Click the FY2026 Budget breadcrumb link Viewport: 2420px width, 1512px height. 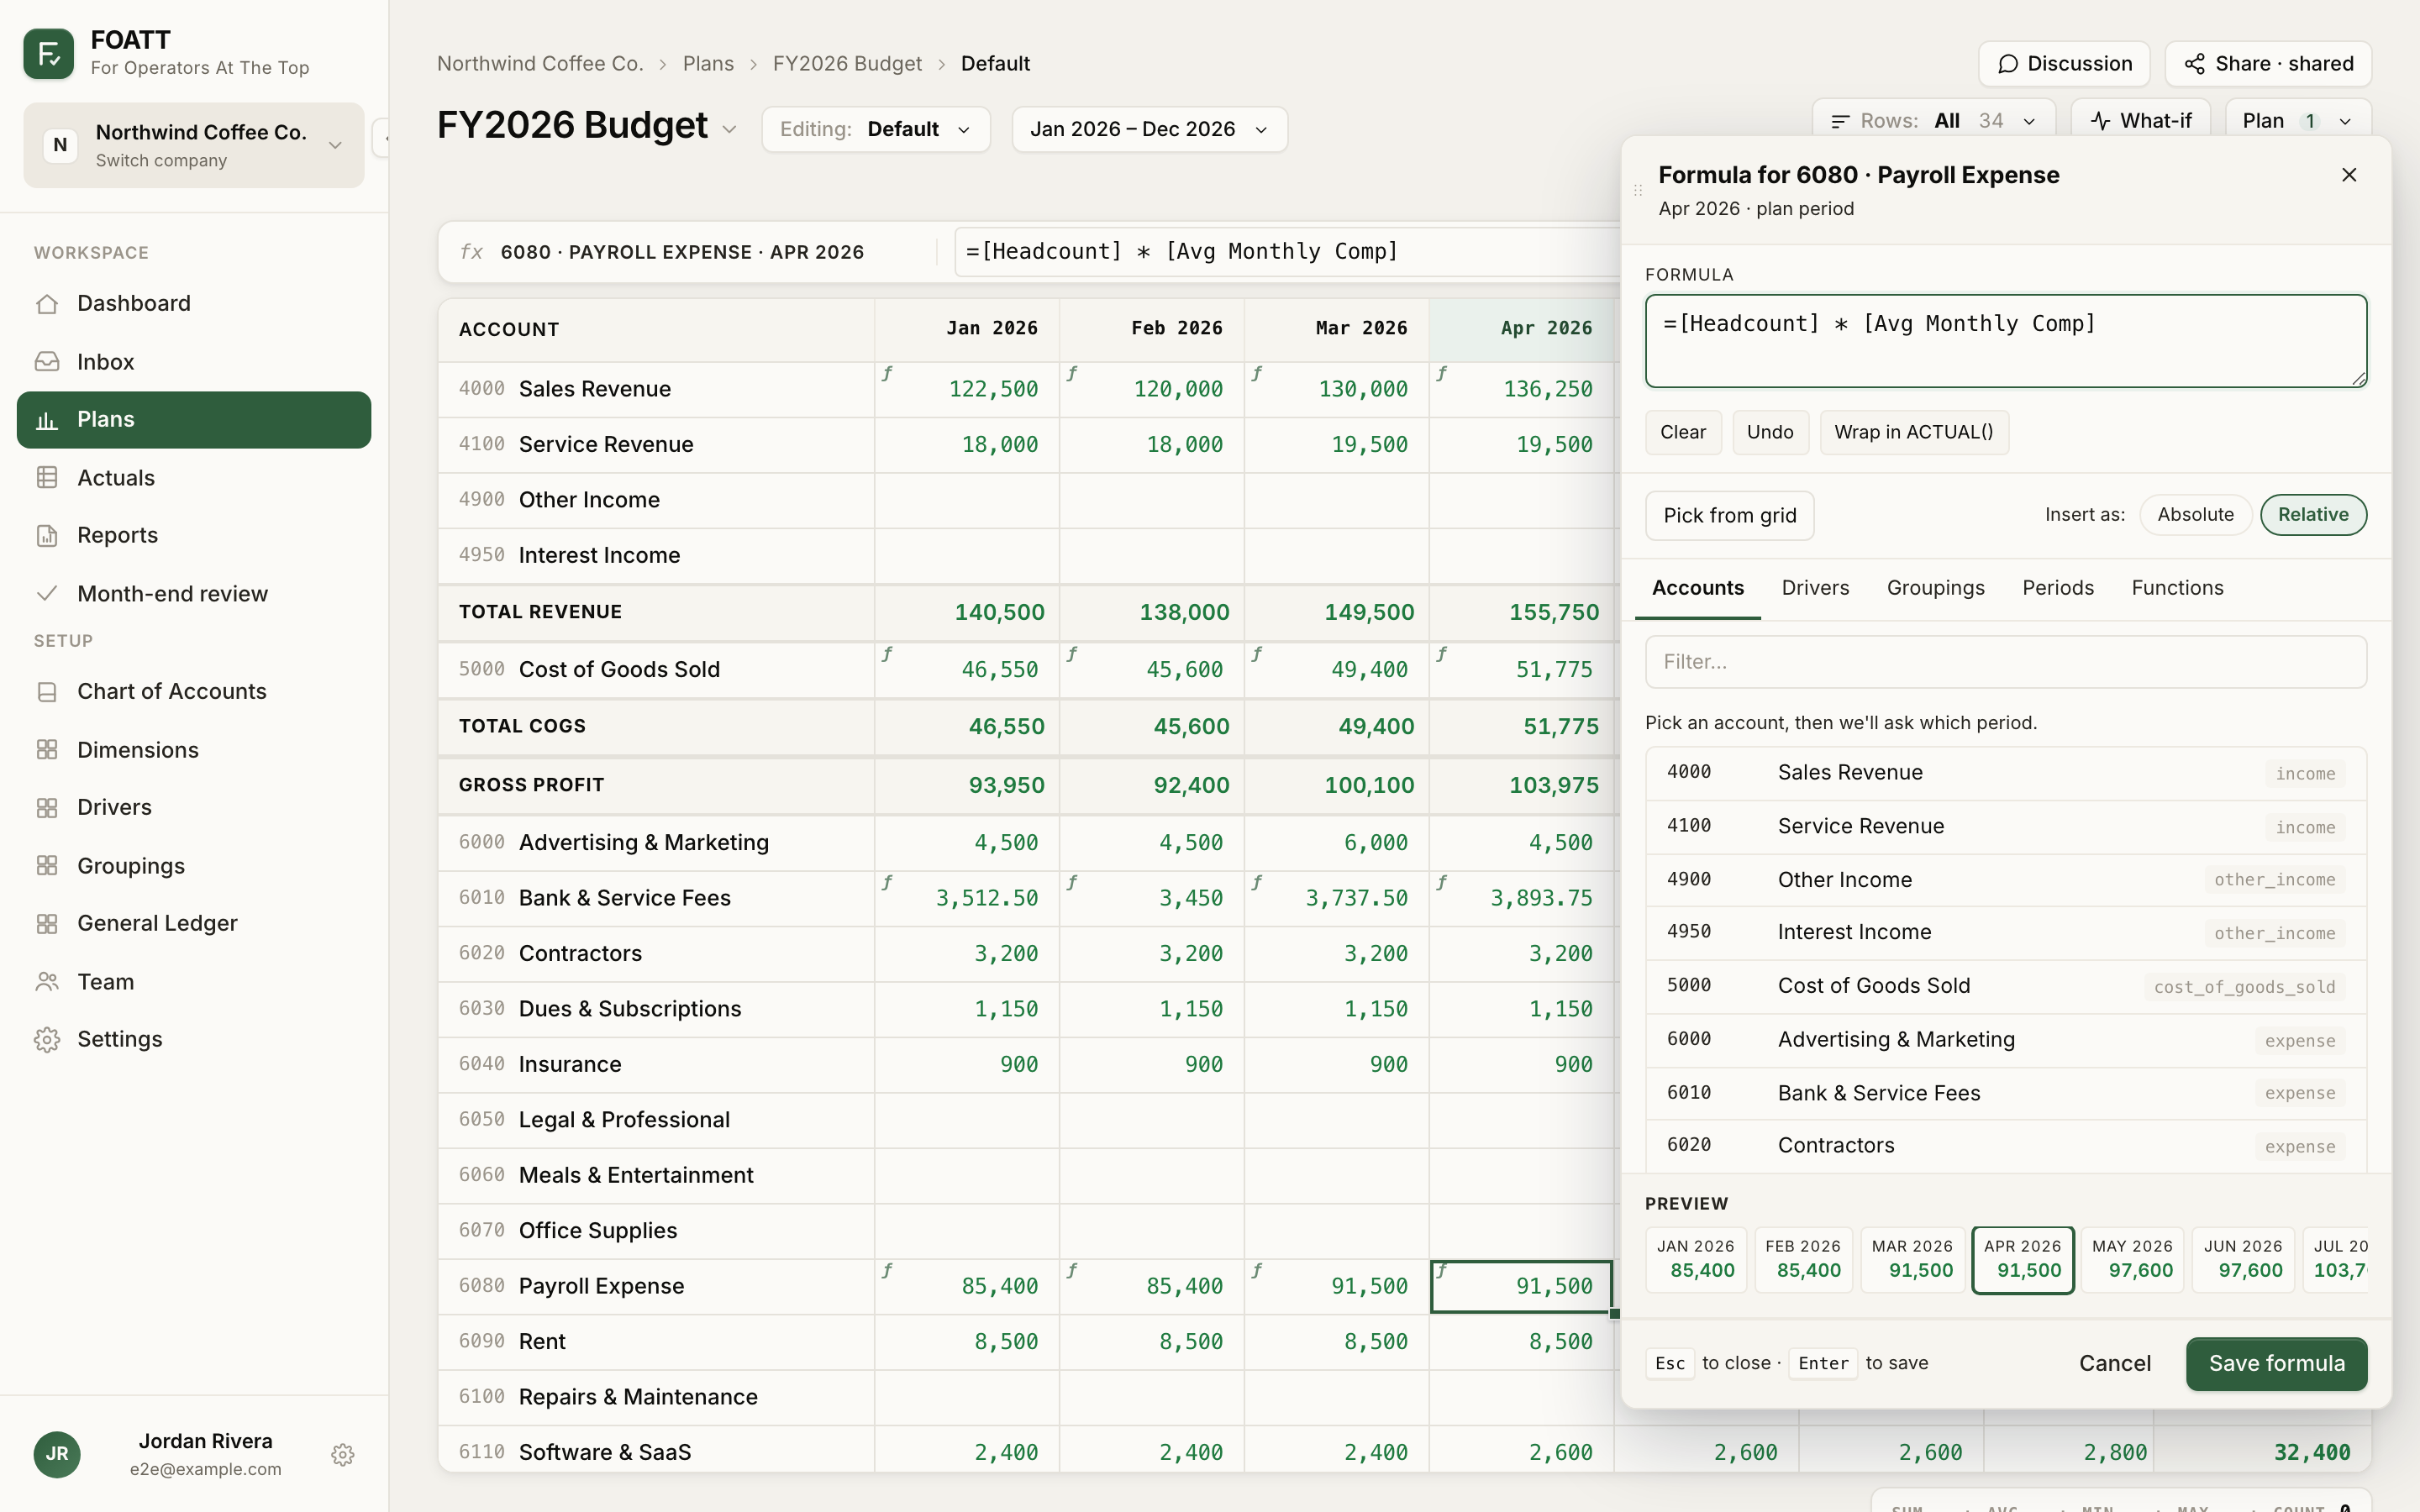pos(847,64)
